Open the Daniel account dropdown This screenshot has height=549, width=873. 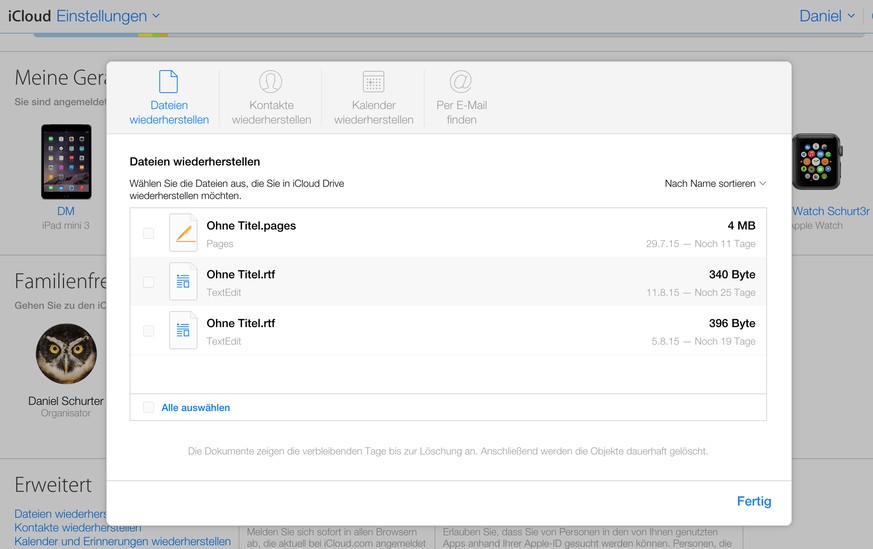[827, 16]
